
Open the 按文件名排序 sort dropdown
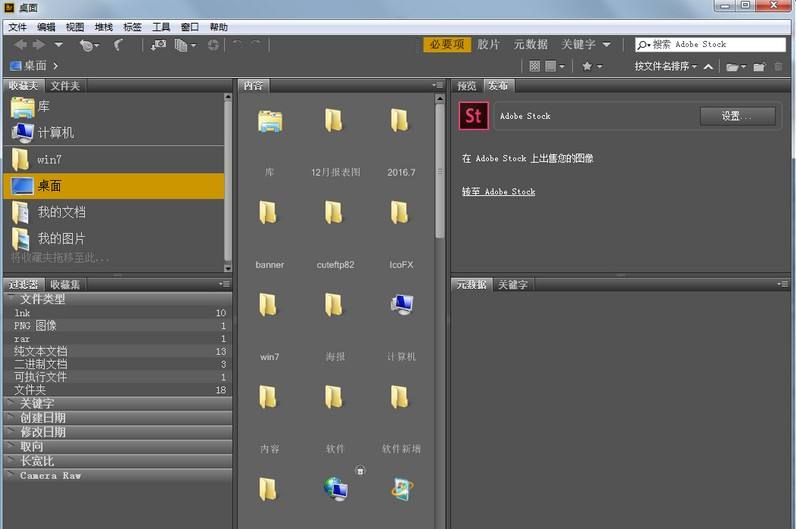[x=665, y=67]
